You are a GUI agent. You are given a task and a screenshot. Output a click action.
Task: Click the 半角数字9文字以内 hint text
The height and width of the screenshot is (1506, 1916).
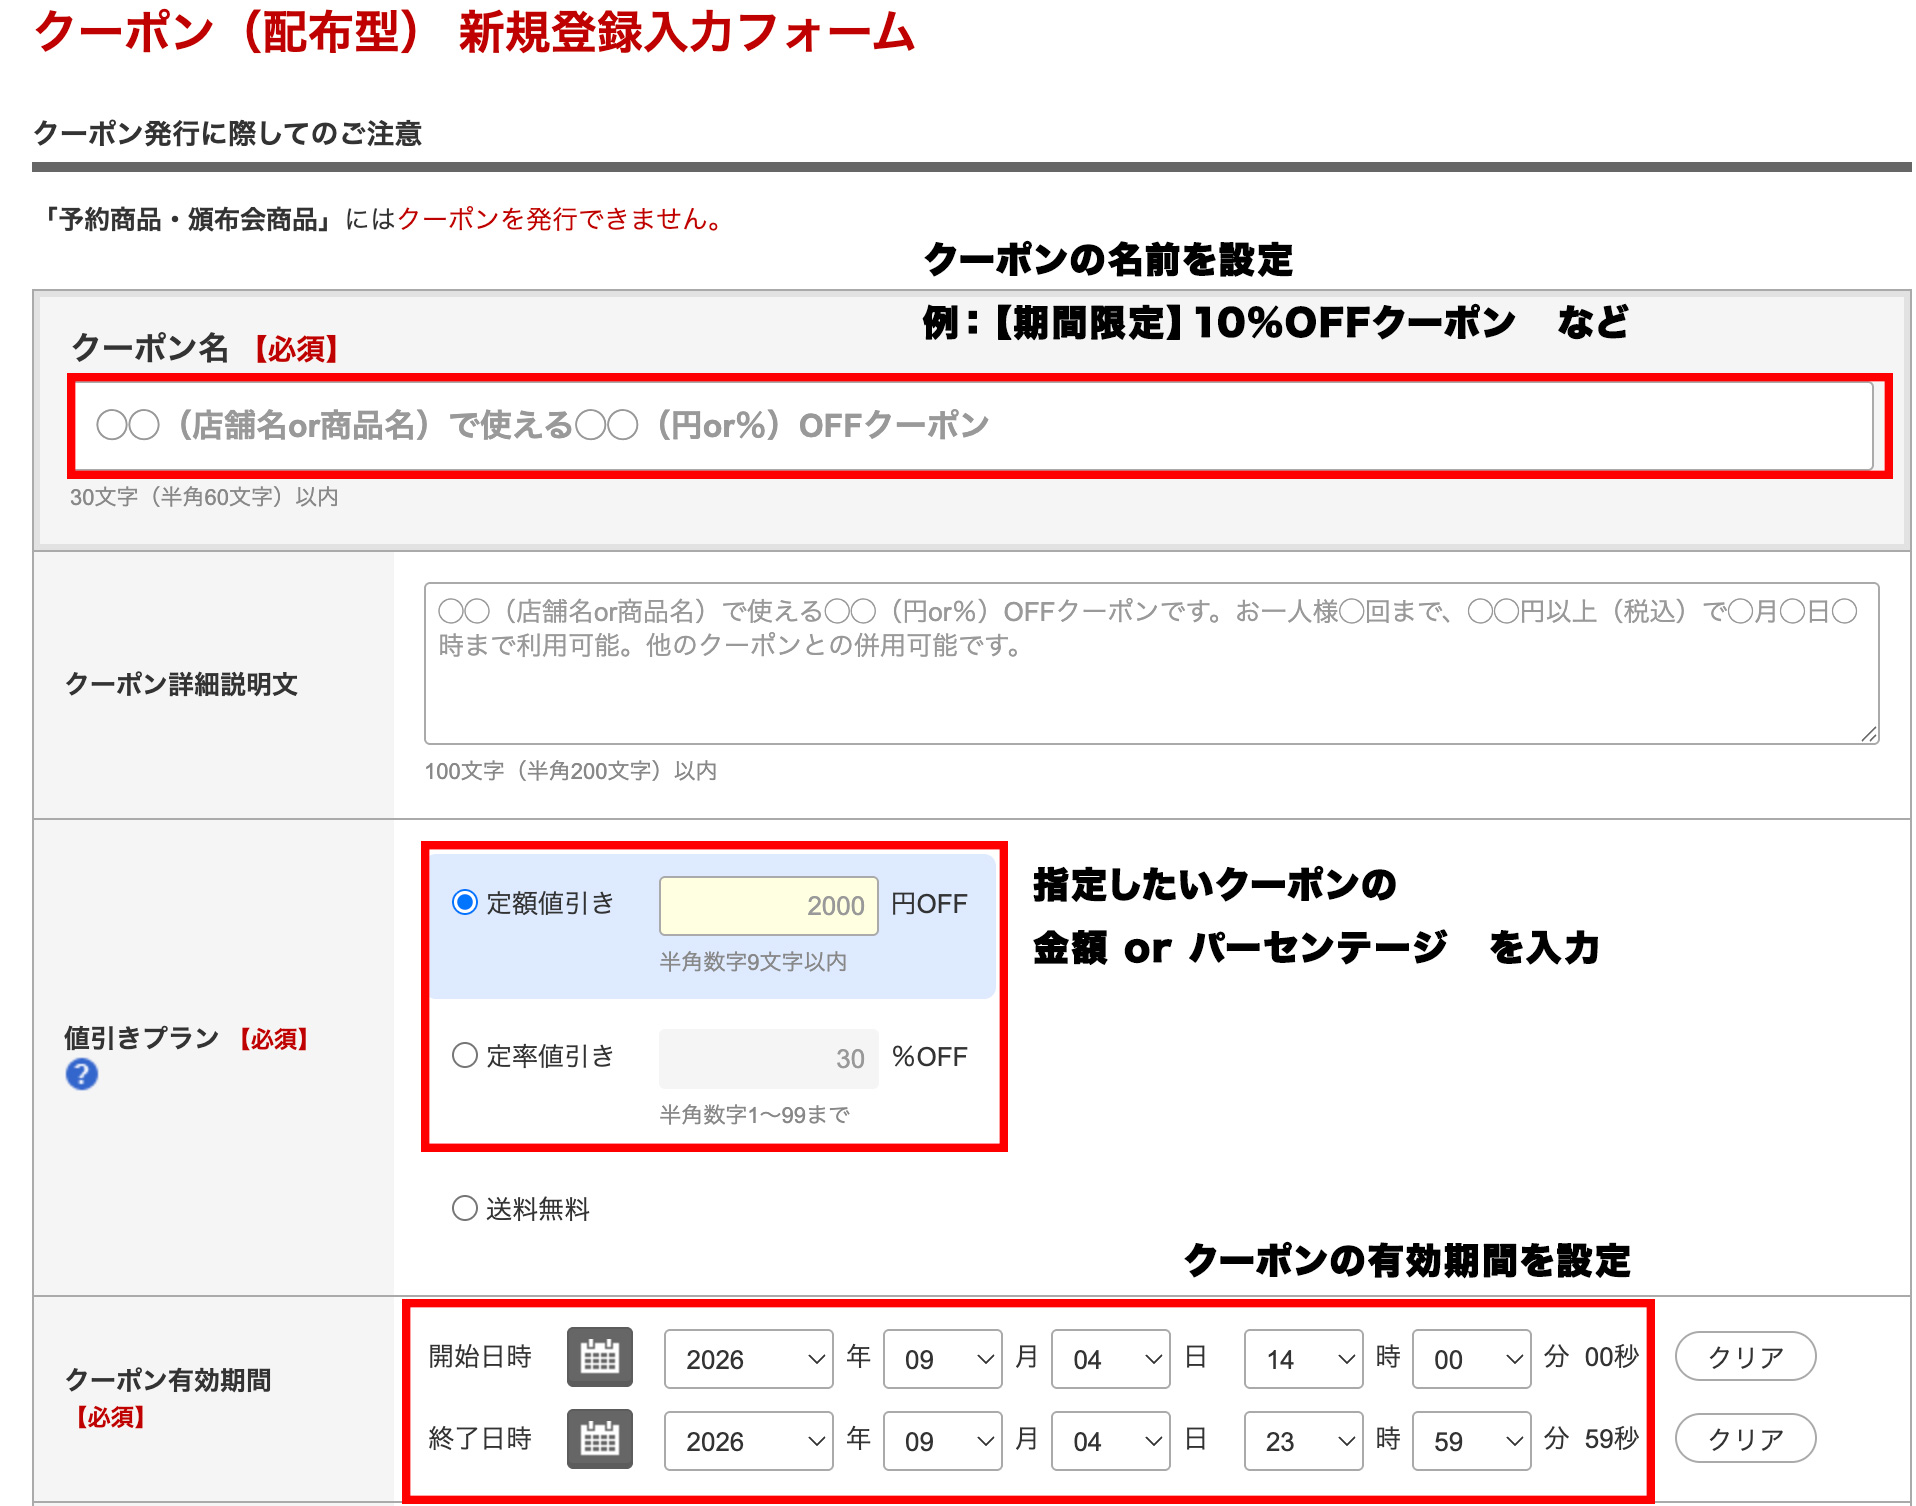(x=753, y=962)
